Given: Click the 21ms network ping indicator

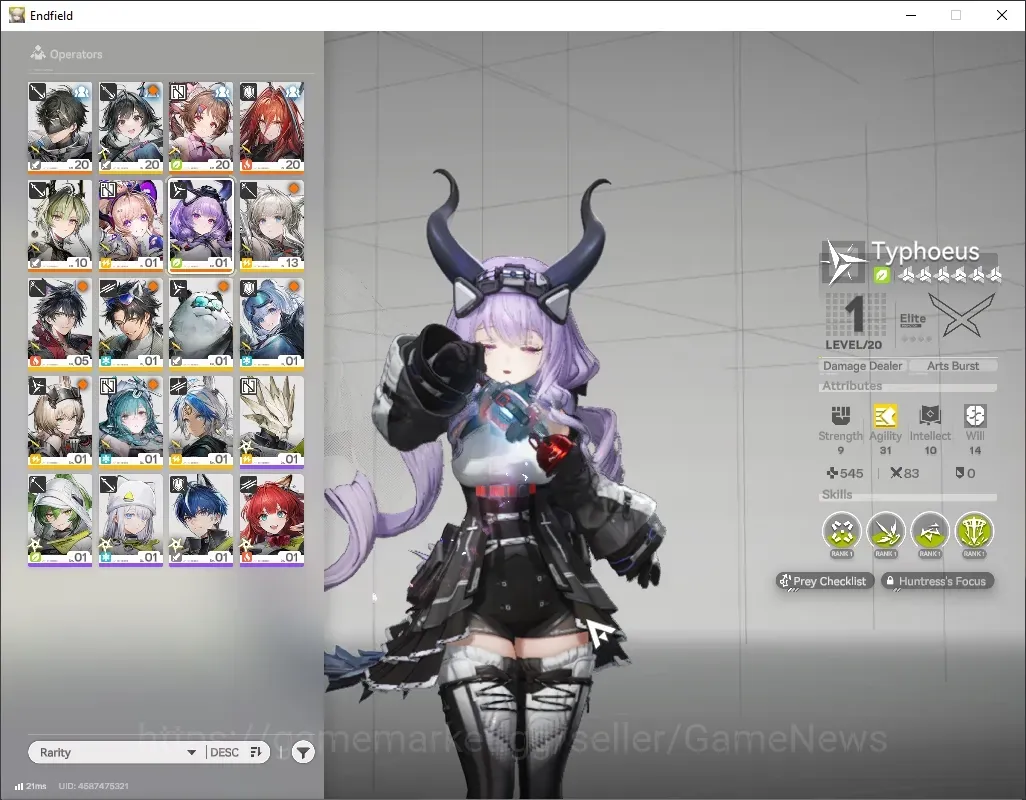Looking at the screenshot, I should (x=31, y=786).
